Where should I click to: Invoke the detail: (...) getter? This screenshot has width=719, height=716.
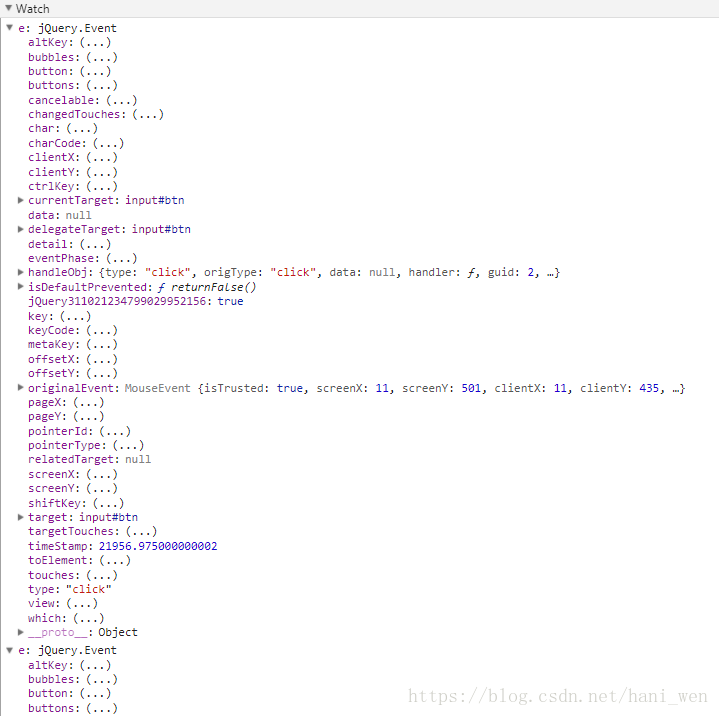(95, 244)
